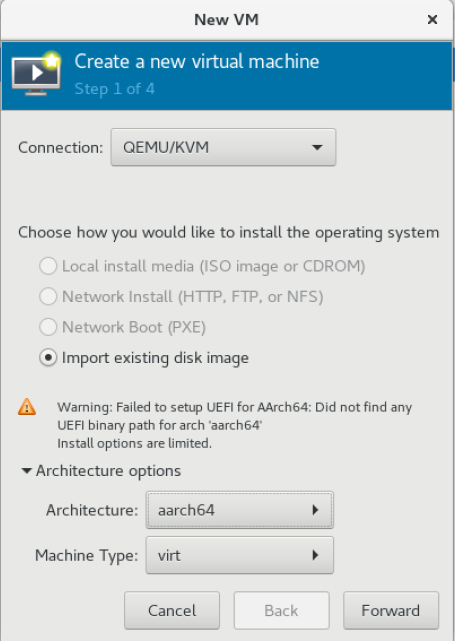Select Network Install (HTTP, FTP, or NFS)
This screenshot has height=641, width=455.
tap(48, 296)
